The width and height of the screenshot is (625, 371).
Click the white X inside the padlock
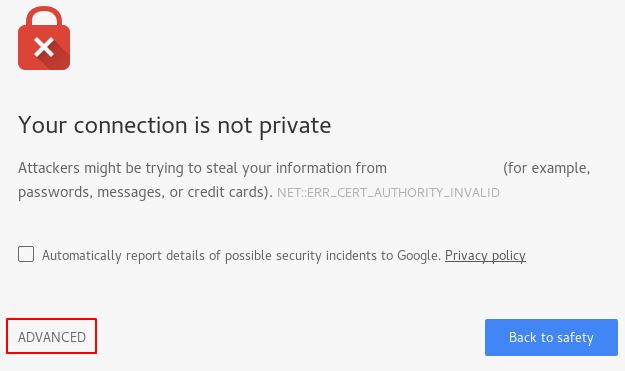[x=44, y=47]
